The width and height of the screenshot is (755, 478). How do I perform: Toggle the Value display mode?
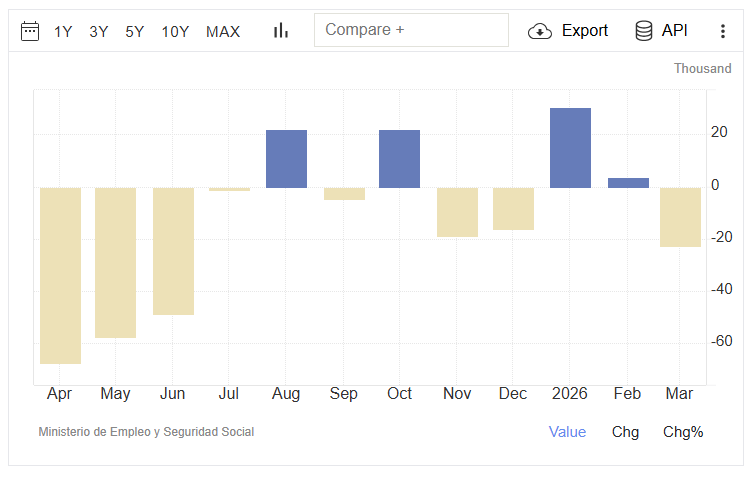click(567, 432)
